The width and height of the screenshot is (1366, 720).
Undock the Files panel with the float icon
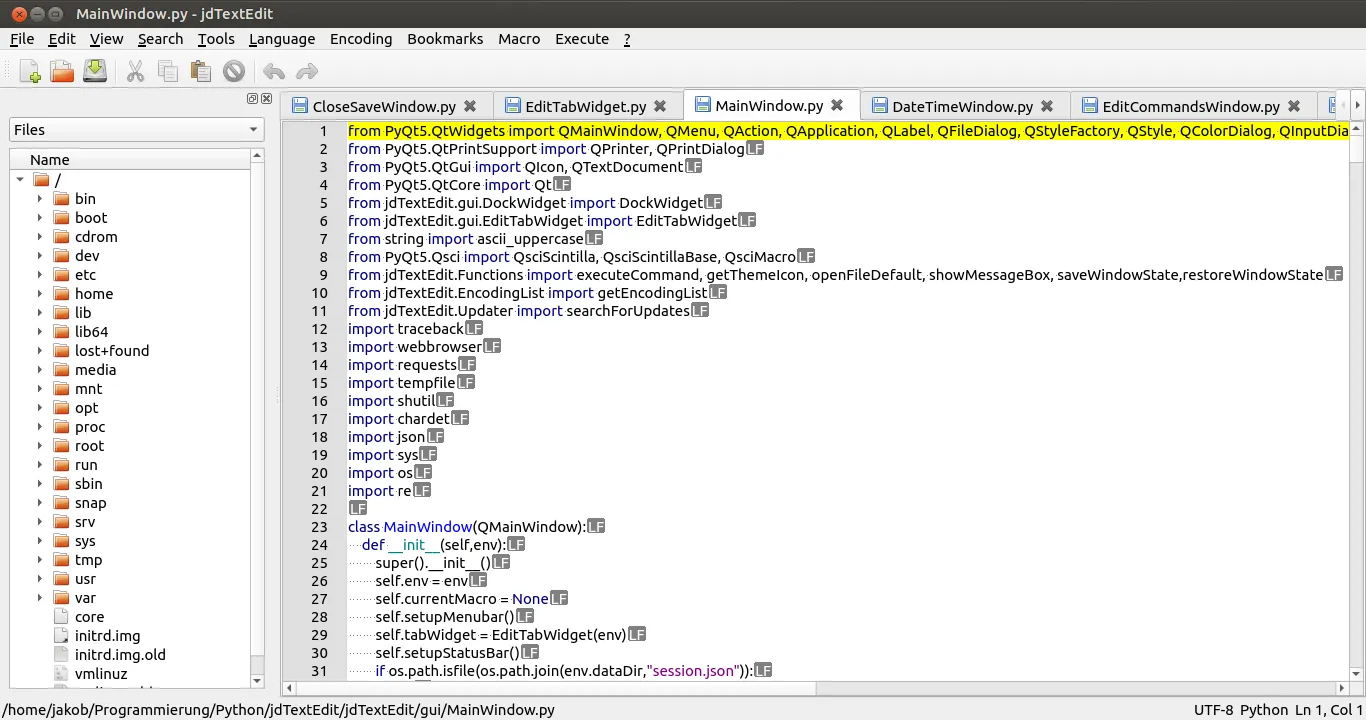tap(252, 98)
